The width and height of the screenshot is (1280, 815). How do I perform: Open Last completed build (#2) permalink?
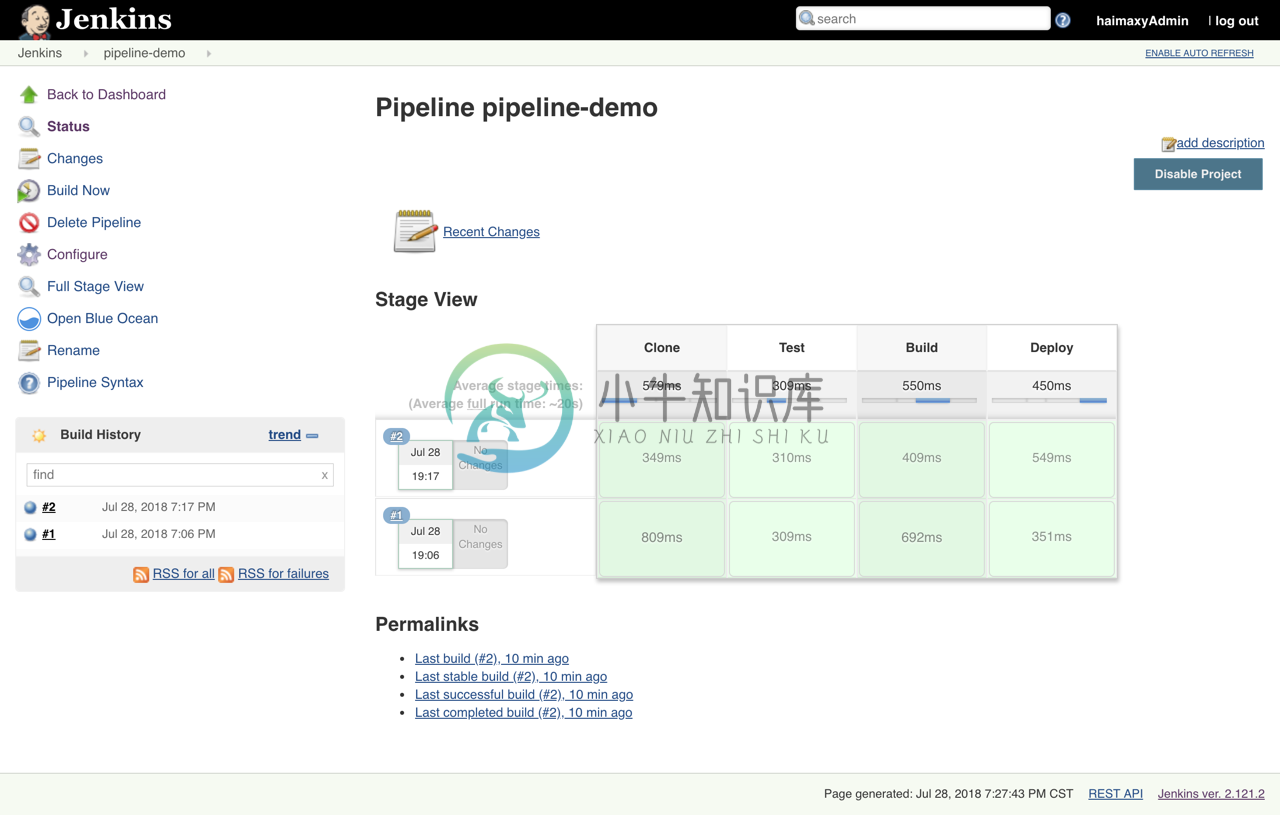point(523,713)
